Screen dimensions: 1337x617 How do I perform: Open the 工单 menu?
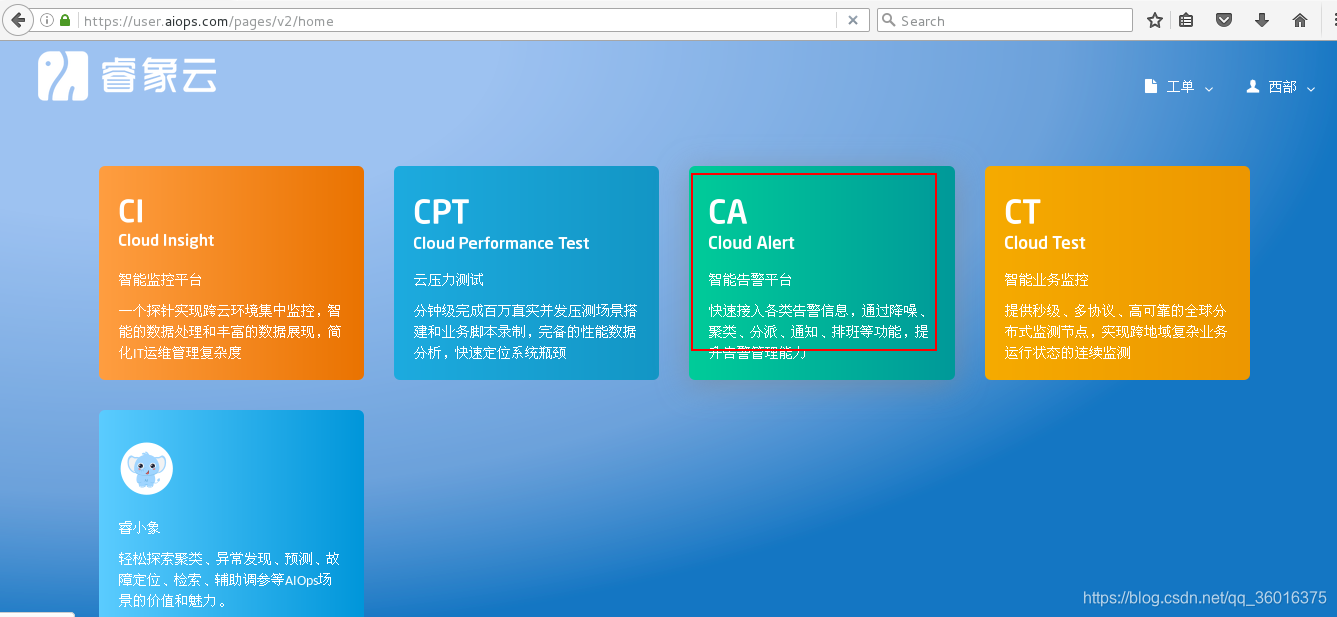1179,87
